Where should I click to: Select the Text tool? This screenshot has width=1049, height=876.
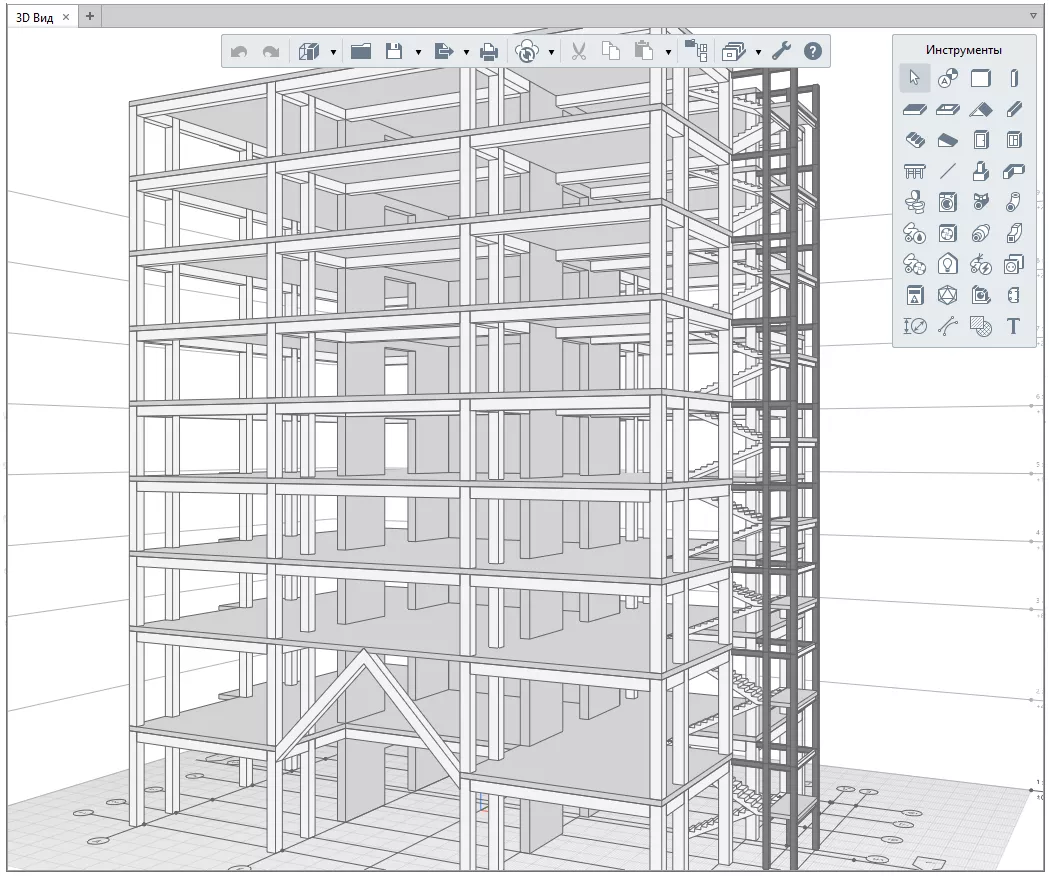pos(1013,326)
